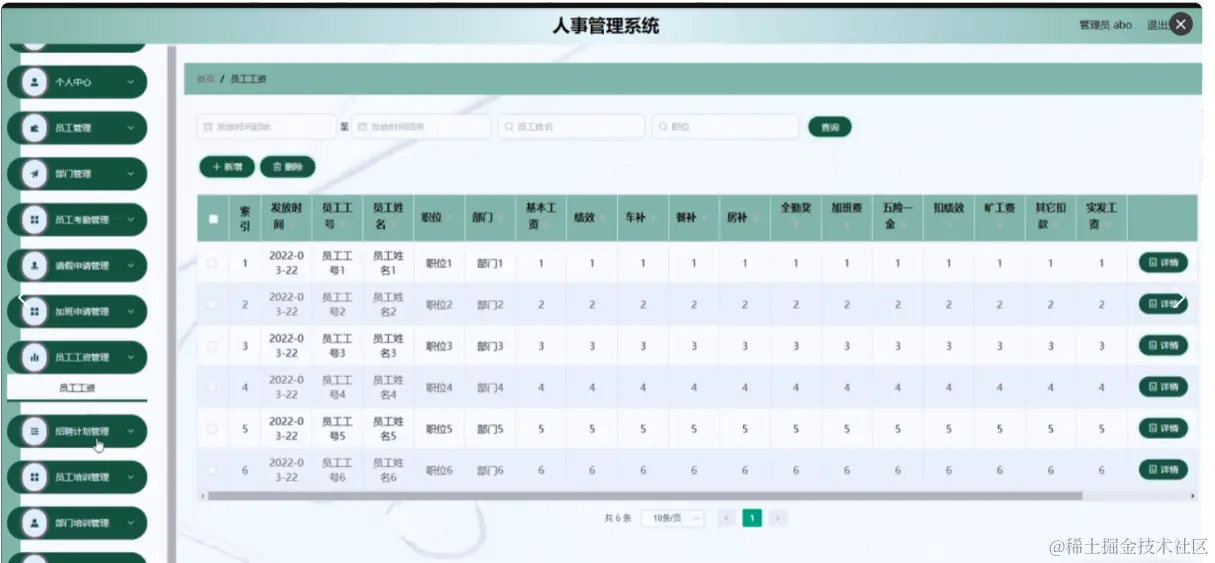Expand the 部门管理 menu chevron
This screenshot has width=1215, height=563.
(x=130, y=174)
